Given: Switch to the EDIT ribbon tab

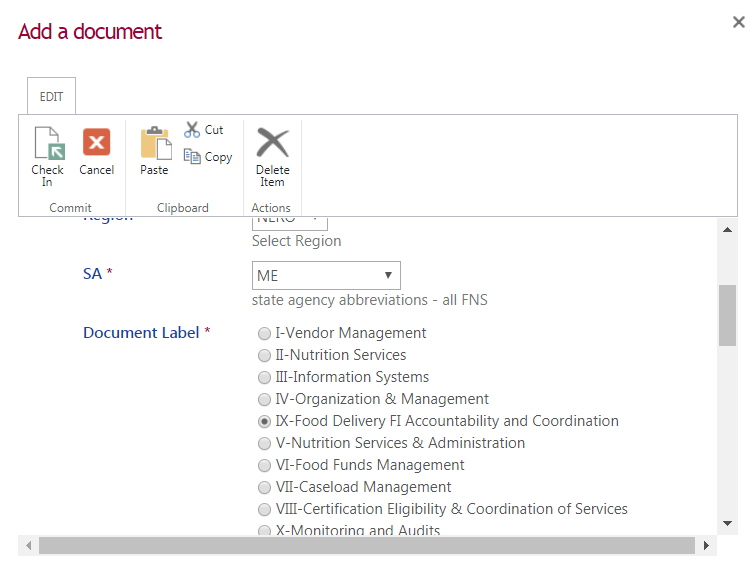Looking at the screenshot, I should click(51, 97).
